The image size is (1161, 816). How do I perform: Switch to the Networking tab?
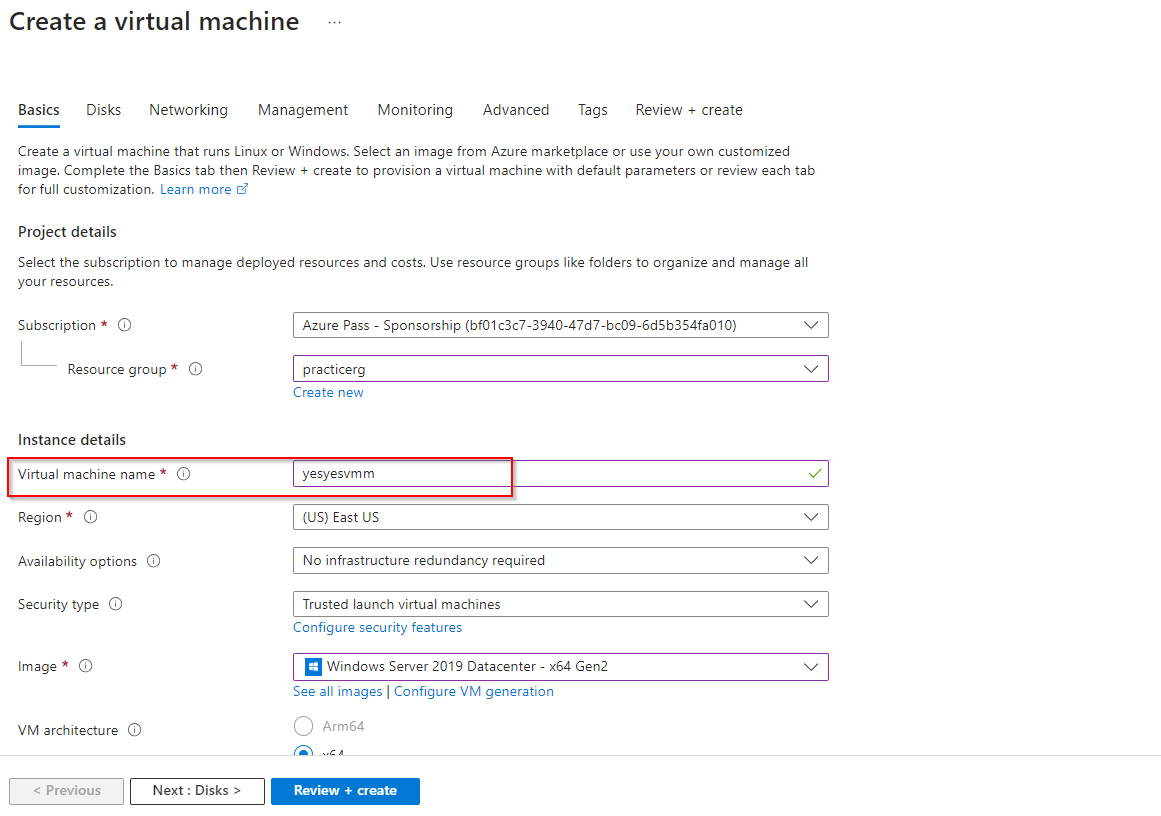pyautogui.click(x=188, y=110)
